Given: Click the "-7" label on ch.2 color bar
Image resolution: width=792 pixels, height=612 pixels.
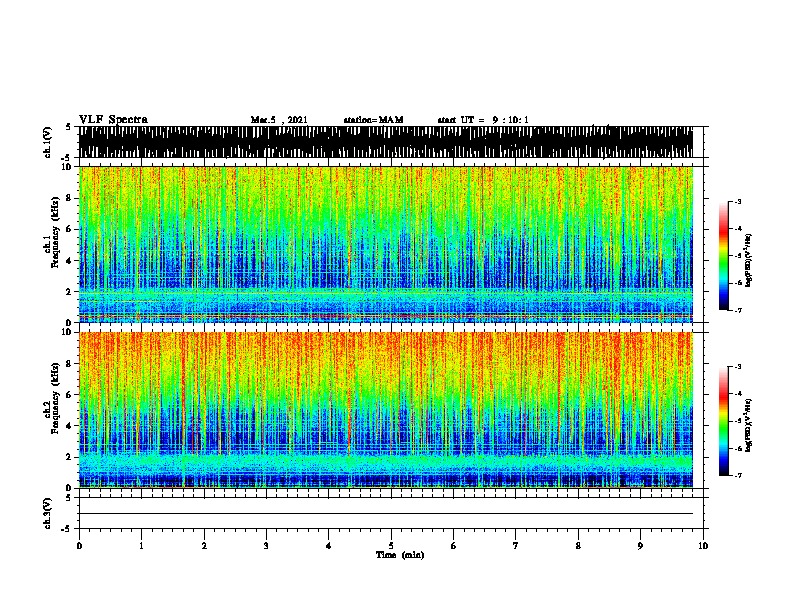Looking at the screenshot, I should [738, 476].
